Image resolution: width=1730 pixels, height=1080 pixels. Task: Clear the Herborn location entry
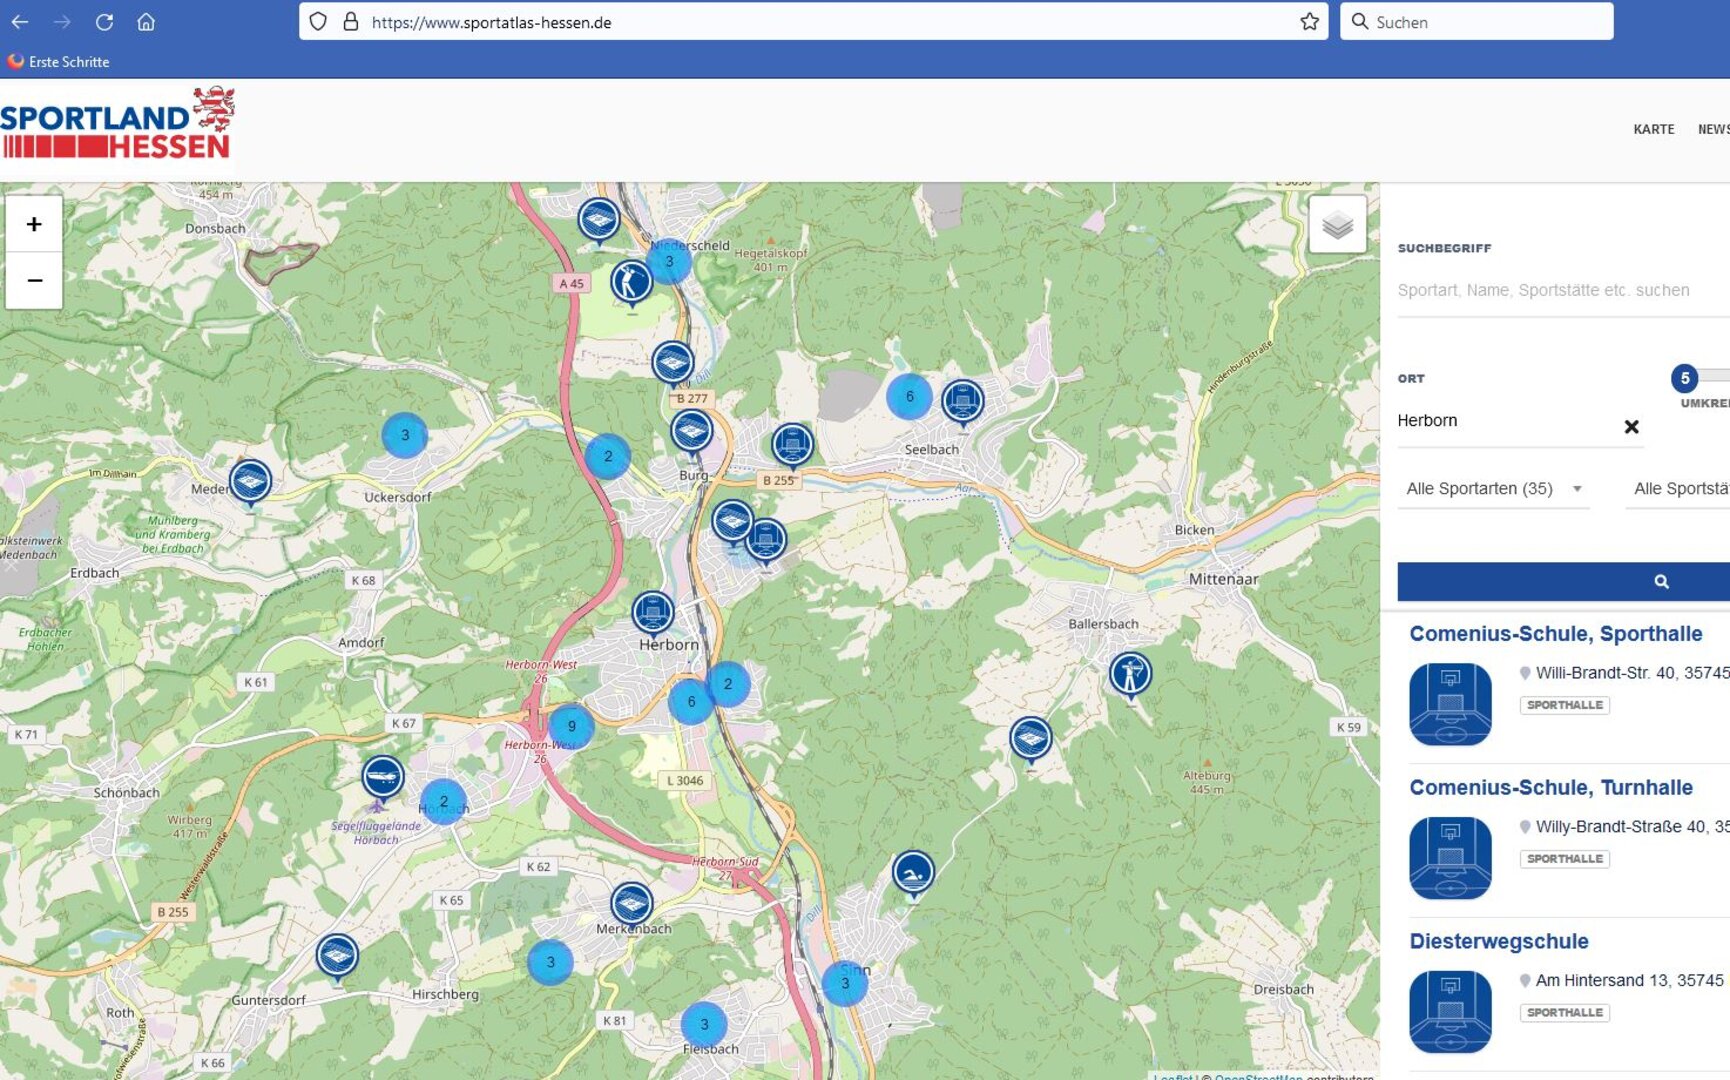1631,427
